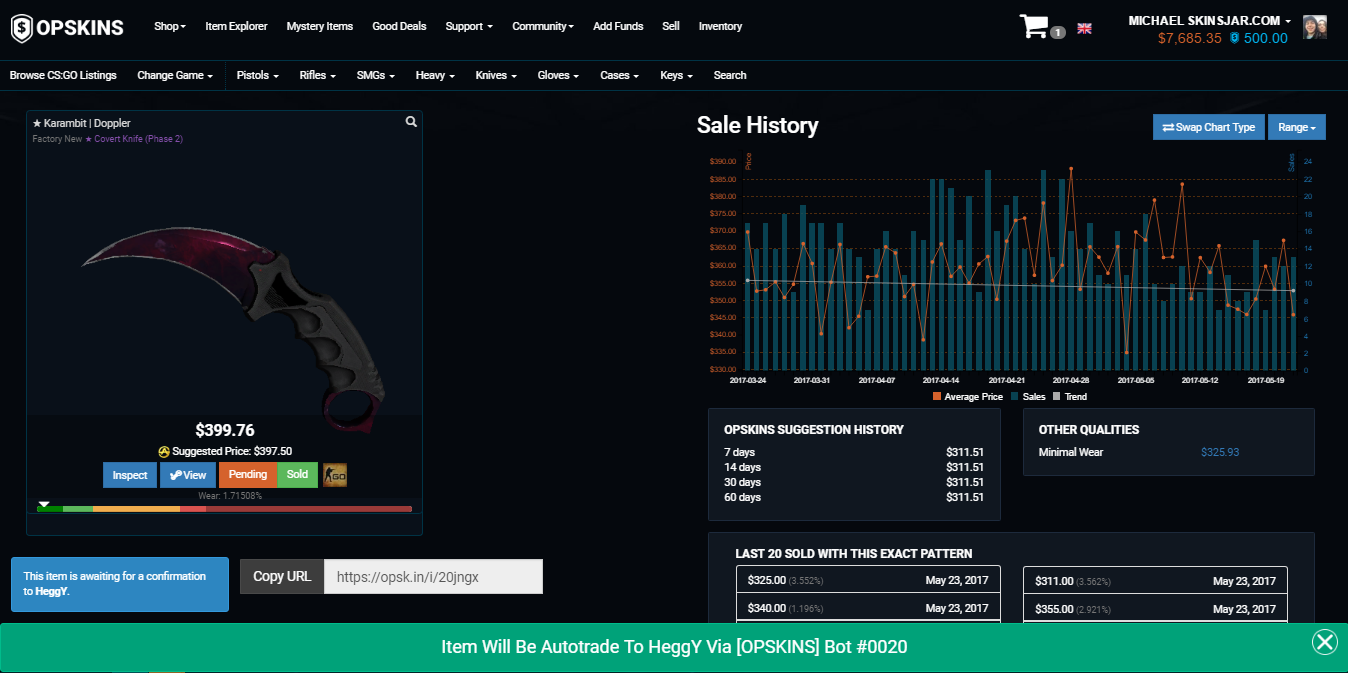Image resolution: width=1348 pixels, height=673 pixels.
Task: Open the Shop dropdown menu
Action: pyautogui.click(x=170, y=27)
